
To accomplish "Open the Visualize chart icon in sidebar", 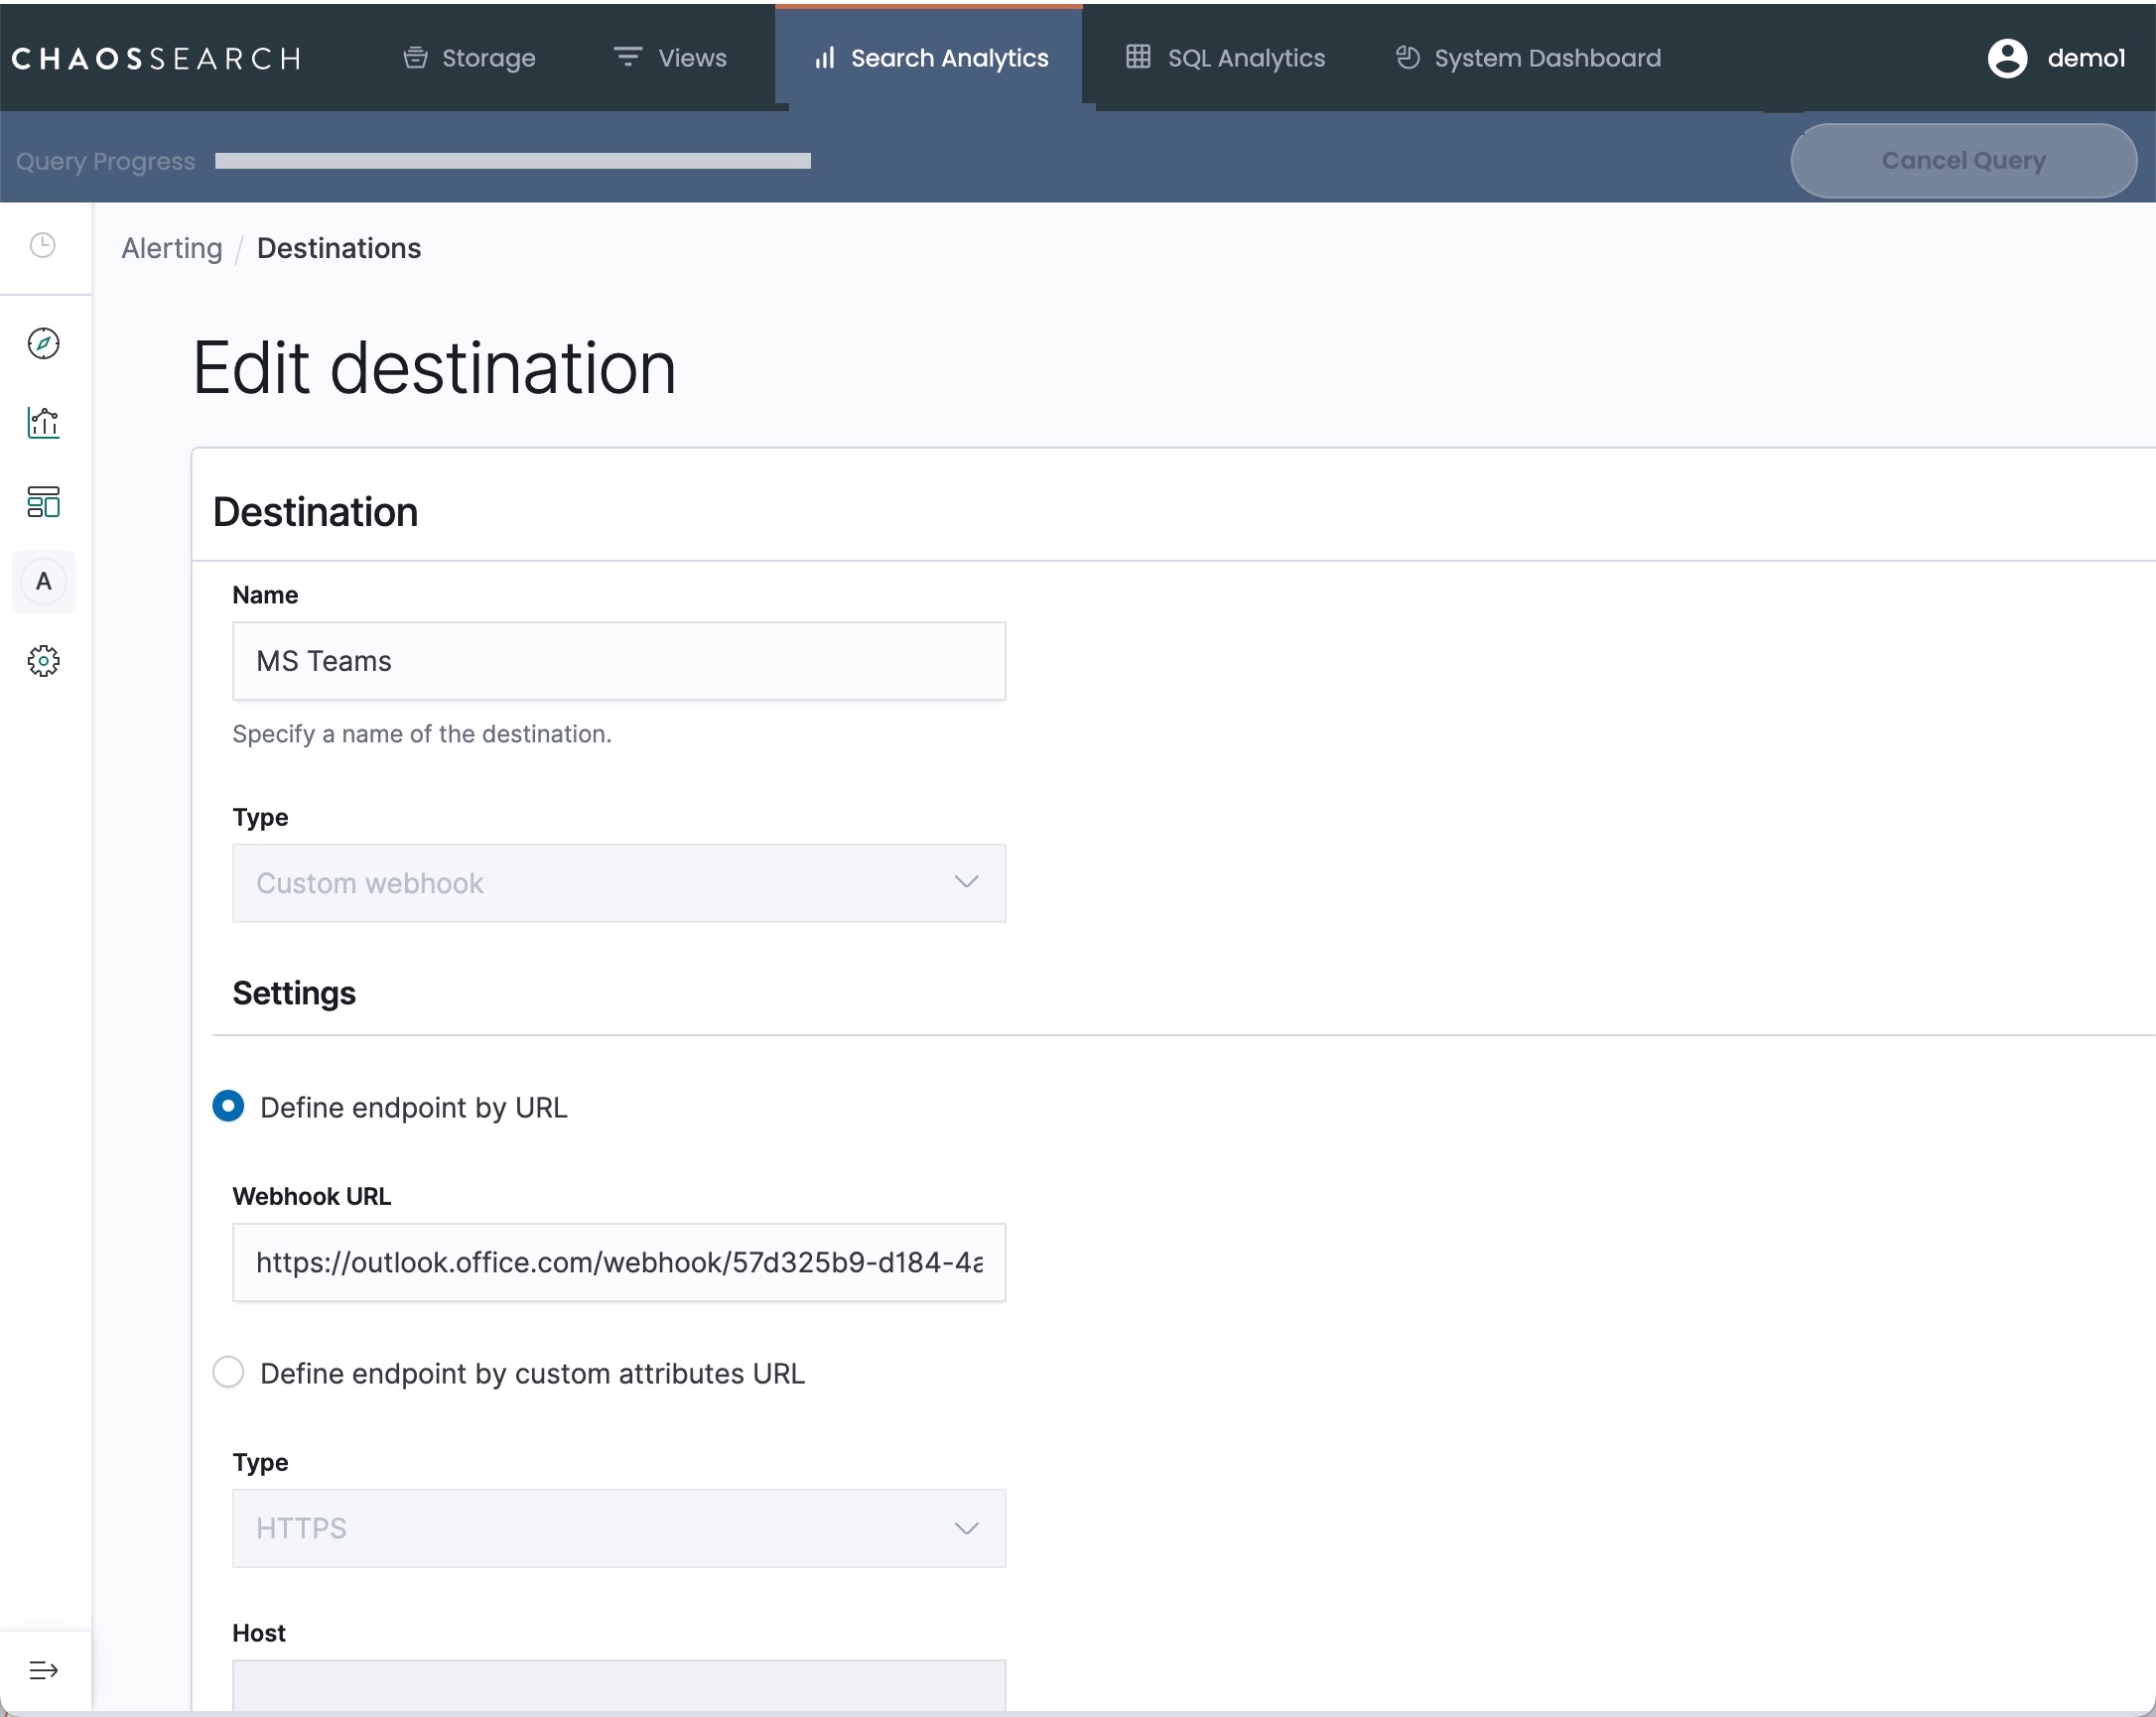I will [43, 423].
